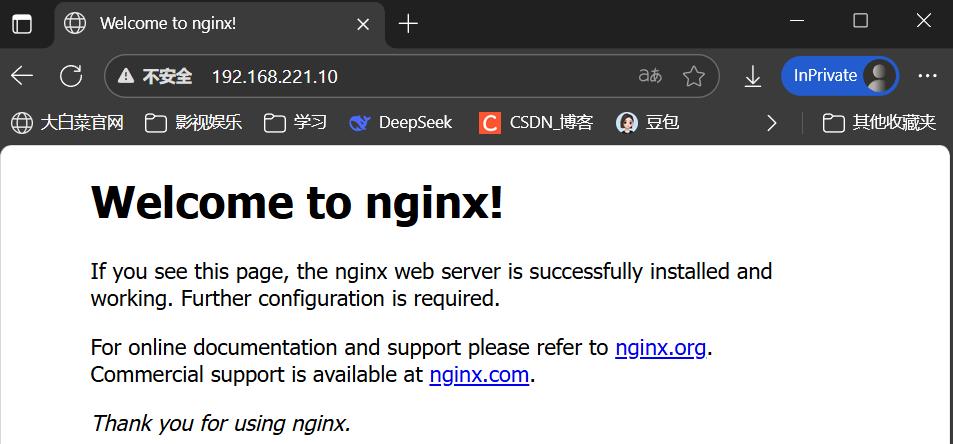Viewport: 953px width, 444px height.
Task: Open the tab actions menu icon
Action: pos(22,24)
